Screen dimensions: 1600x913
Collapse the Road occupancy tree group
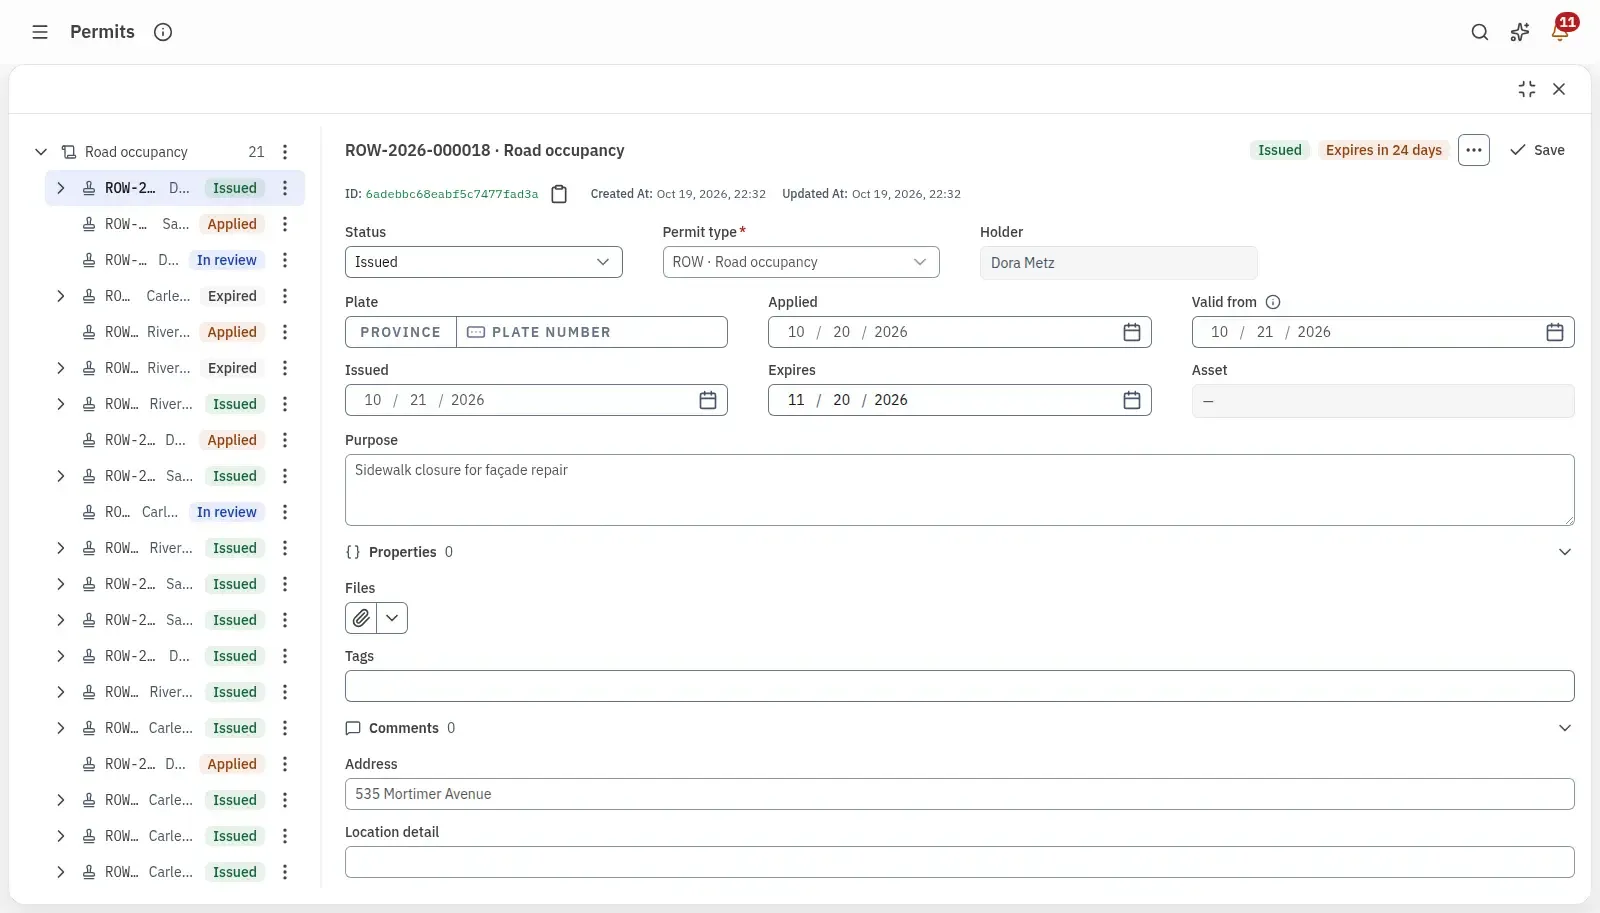(x=41, y=152)
